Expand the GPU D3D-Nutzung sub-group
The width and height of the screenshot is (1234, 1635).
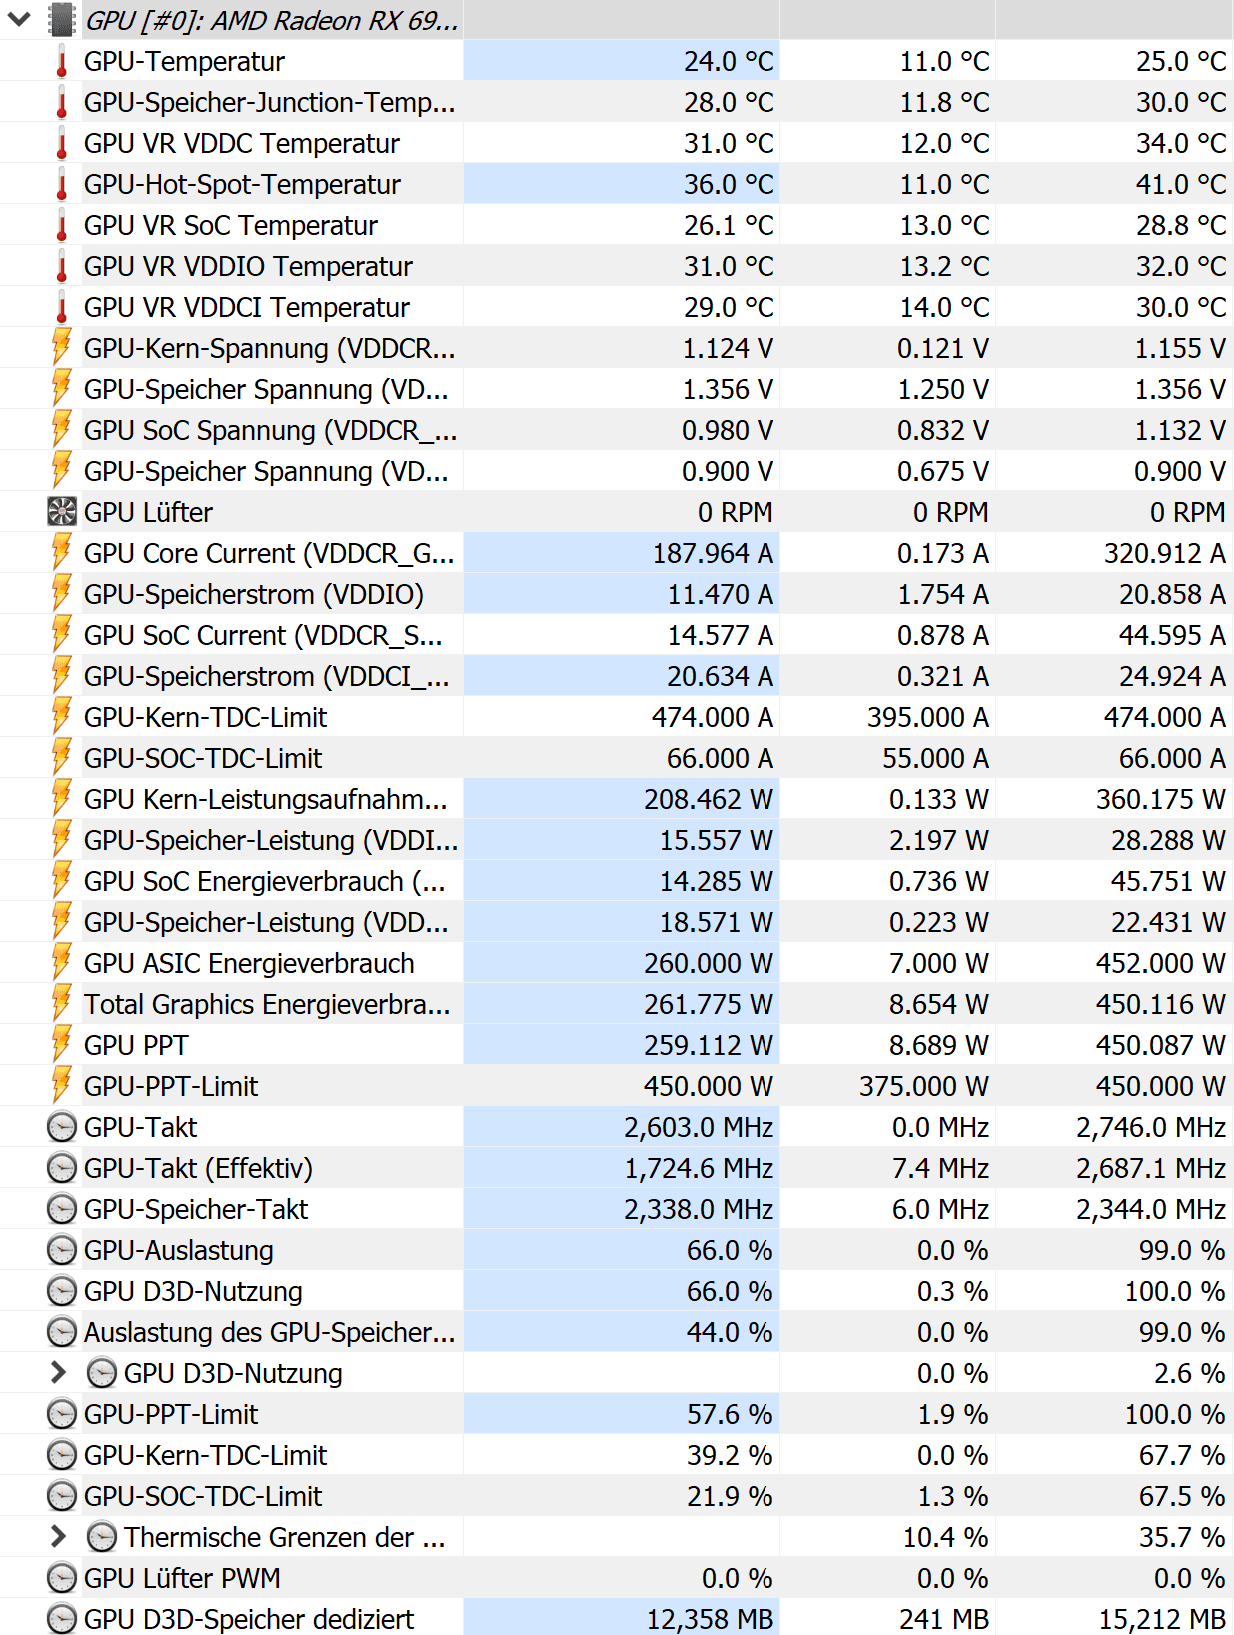58,1373
